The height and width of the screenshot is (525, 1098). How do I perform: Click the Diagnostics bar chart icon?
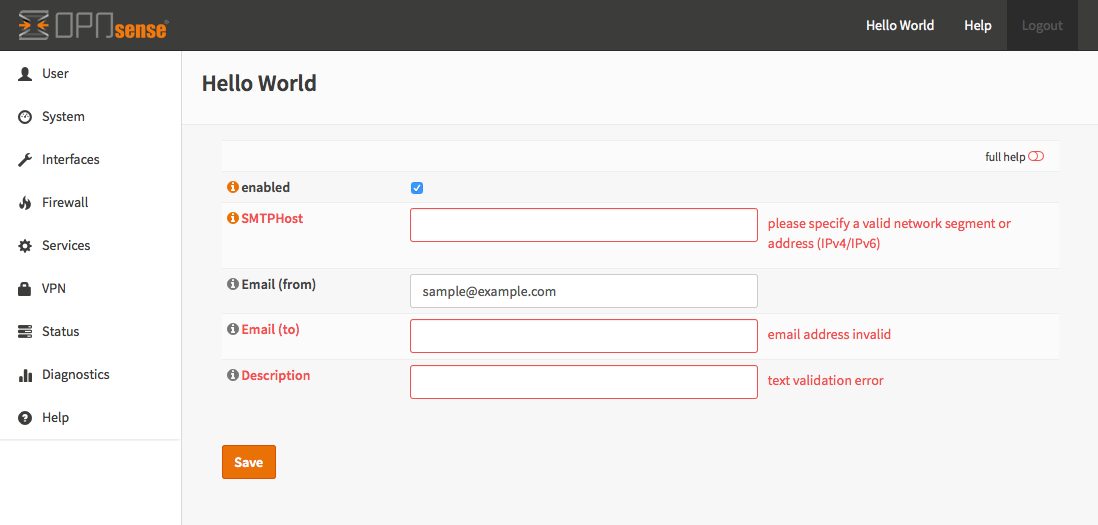[25, 375]
